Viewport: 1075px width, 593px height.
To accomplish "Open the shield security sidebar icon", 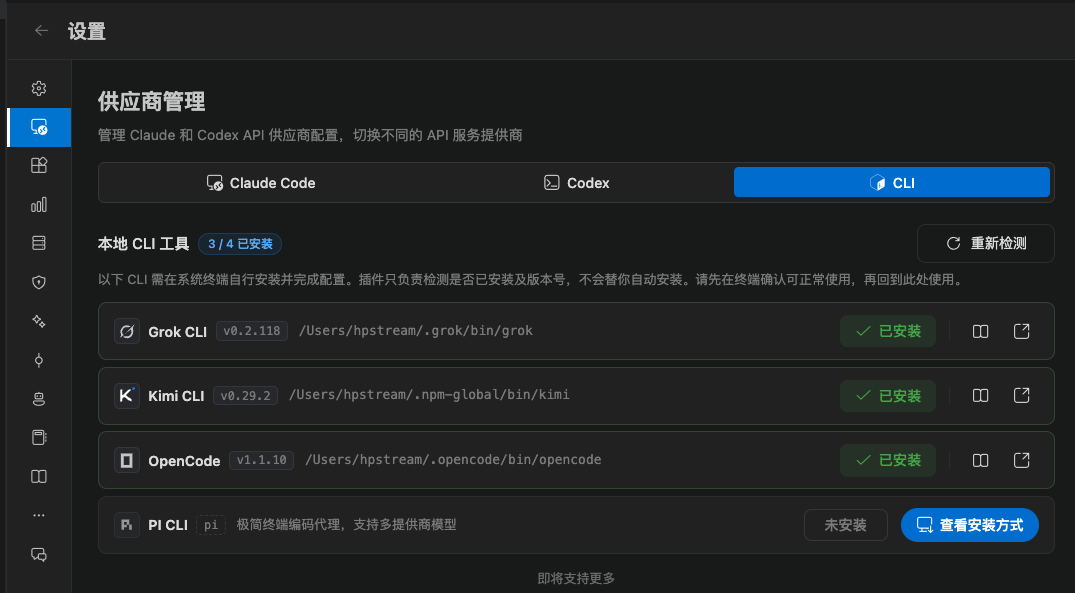I will 39,282.
